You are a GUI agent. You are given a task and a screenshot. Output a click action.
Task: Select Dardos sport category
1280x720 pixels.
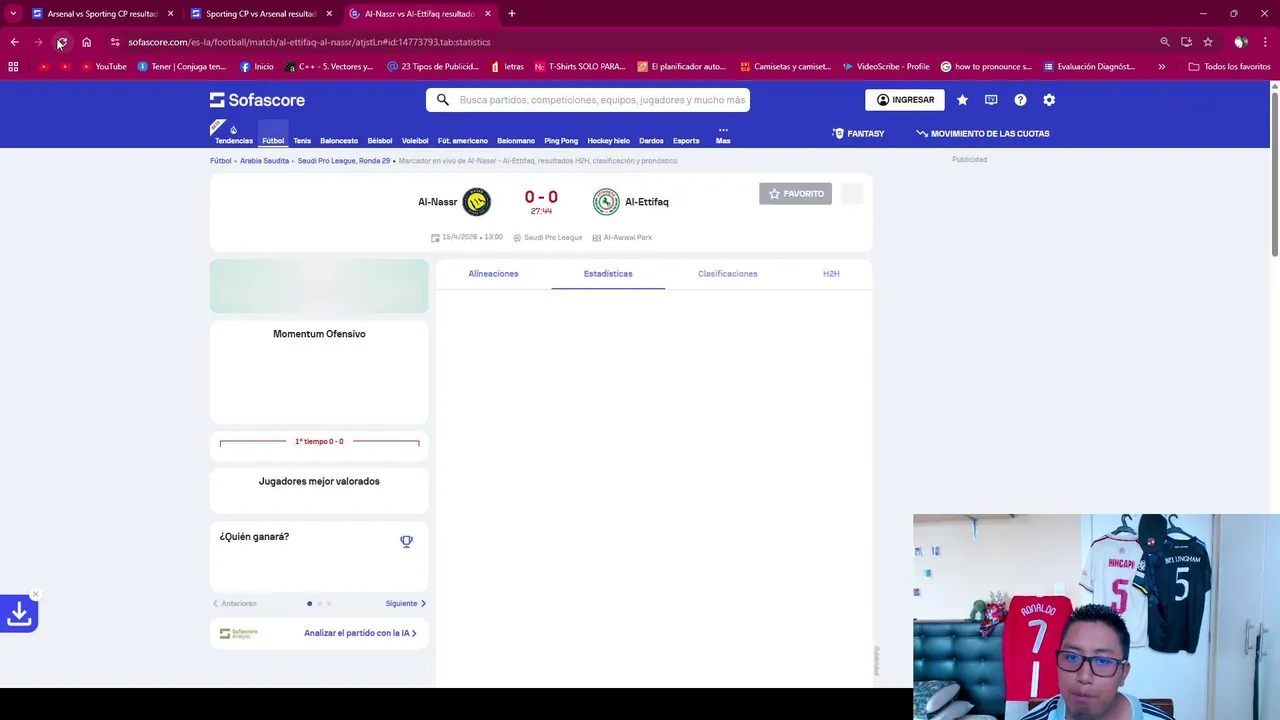point(651,141)
